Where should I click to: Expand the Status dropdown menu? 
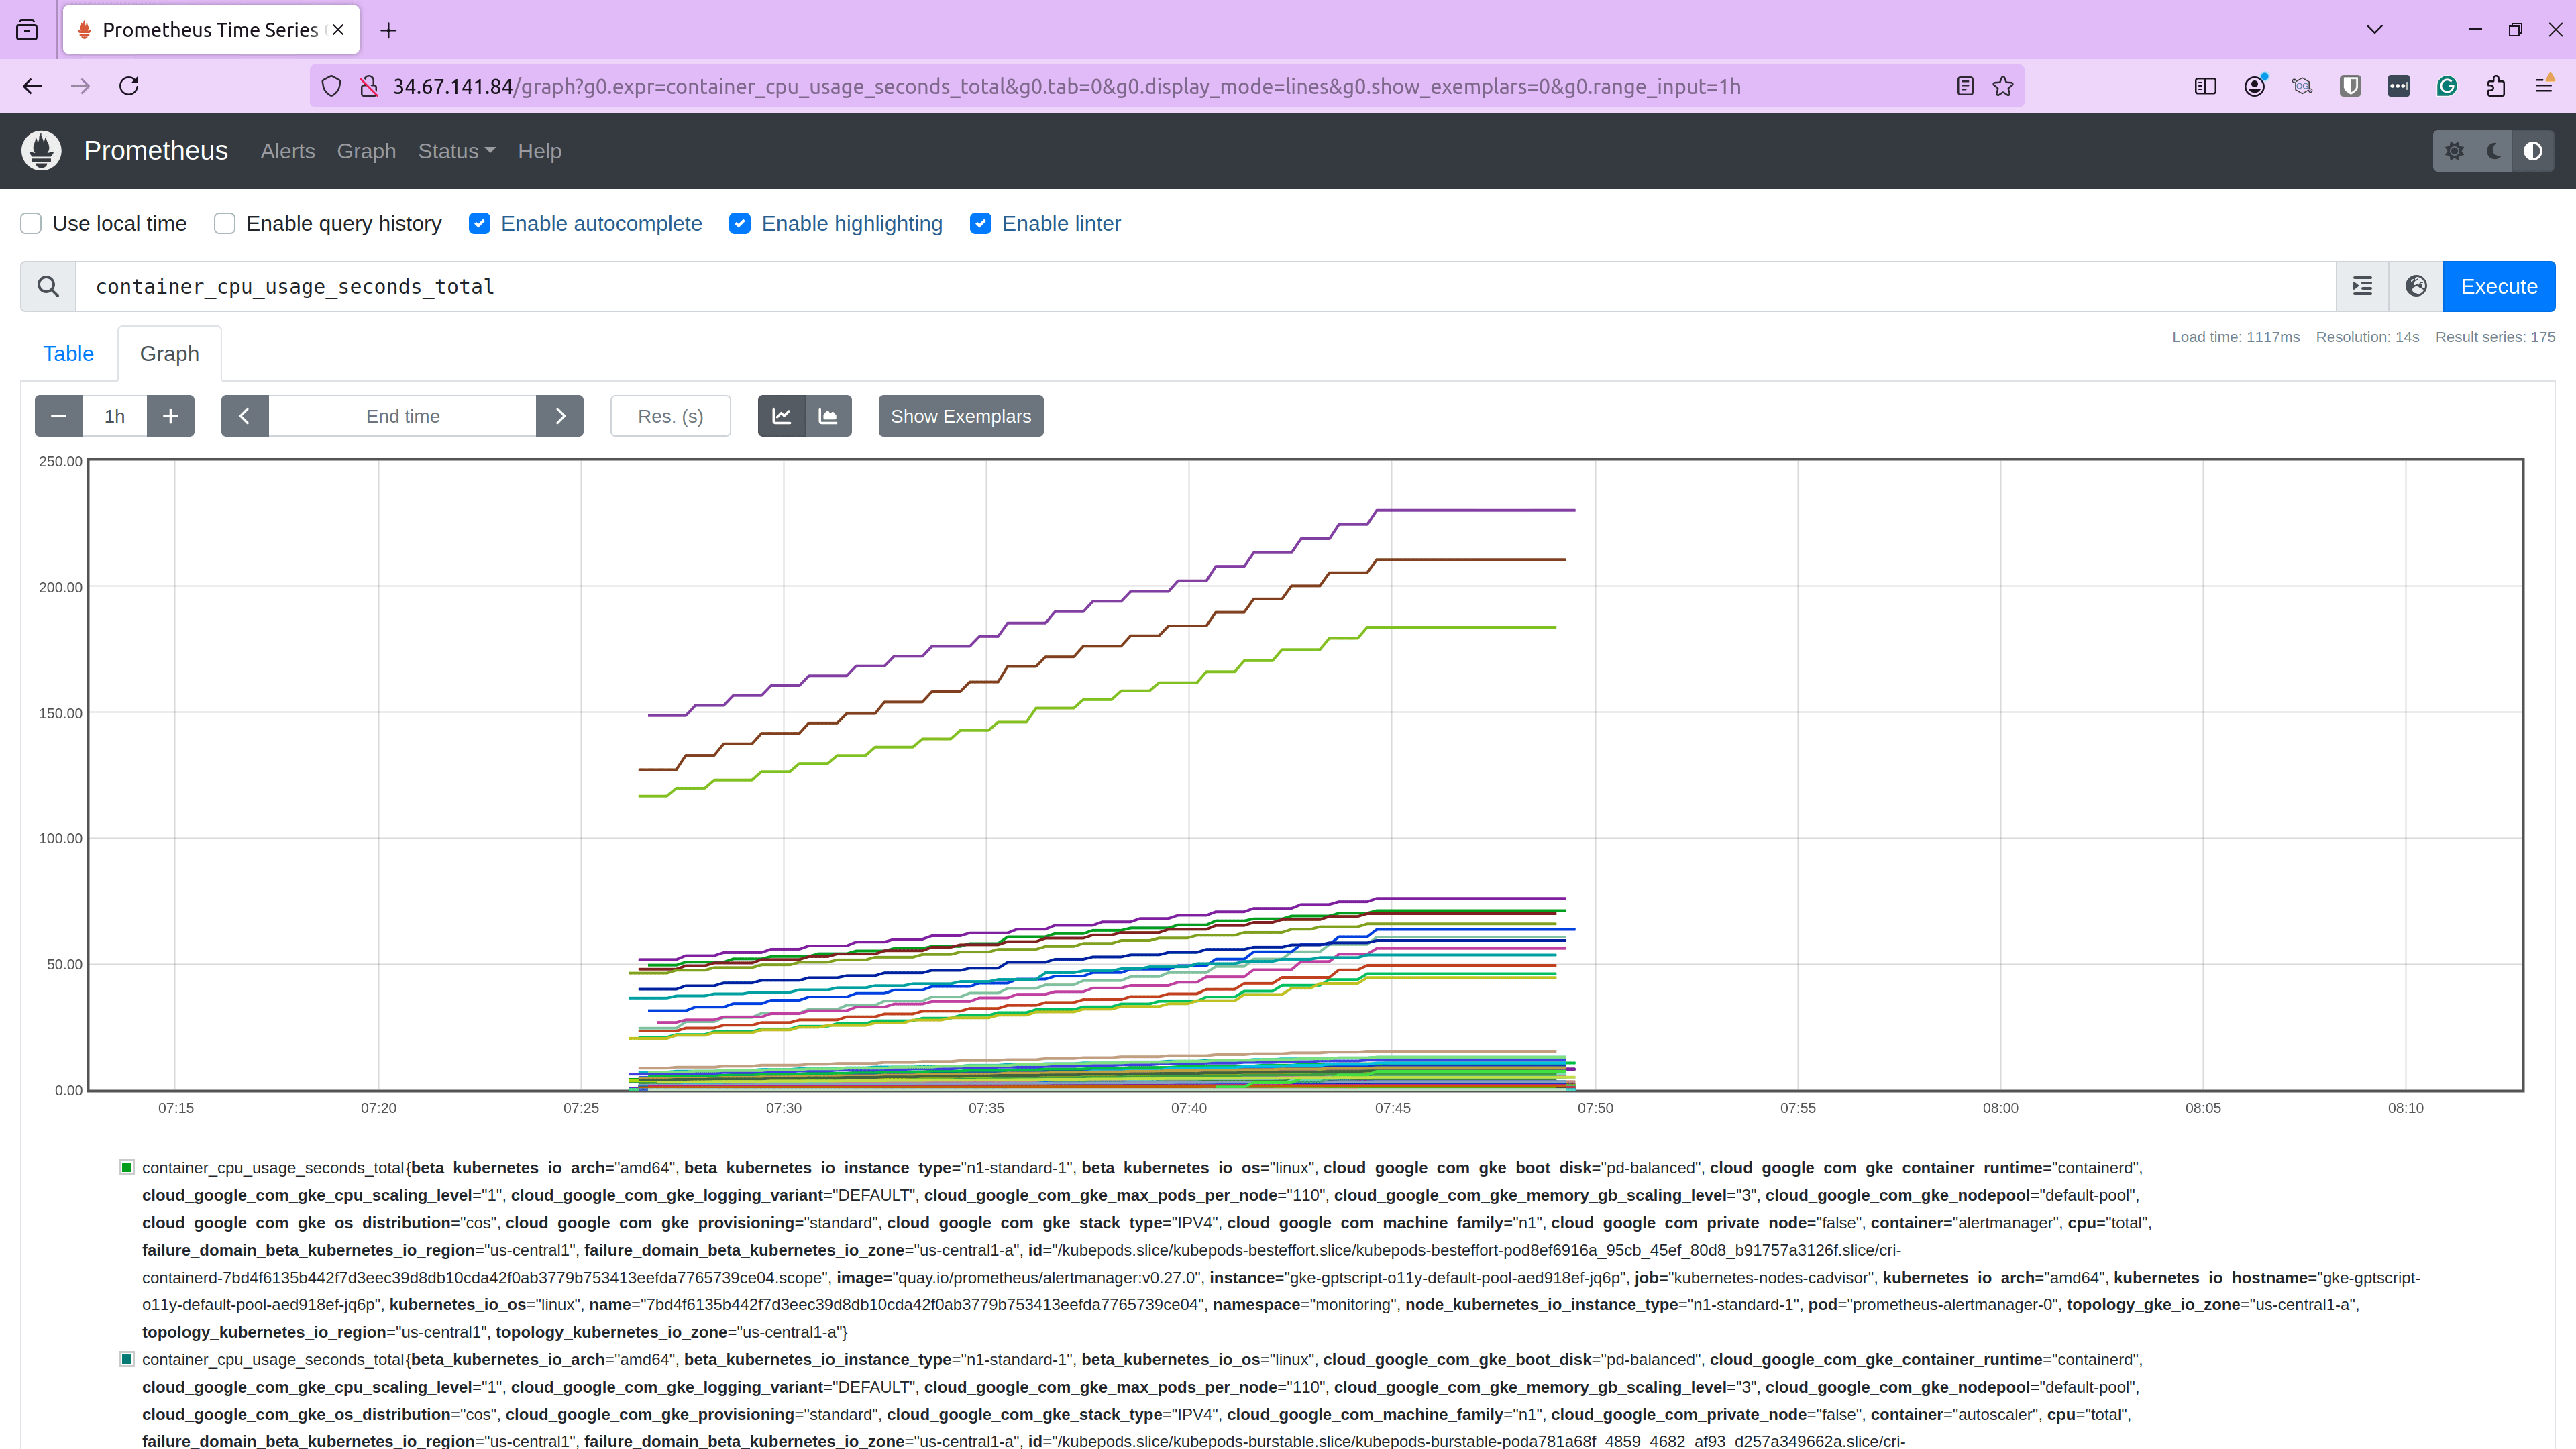coord(457,151)
